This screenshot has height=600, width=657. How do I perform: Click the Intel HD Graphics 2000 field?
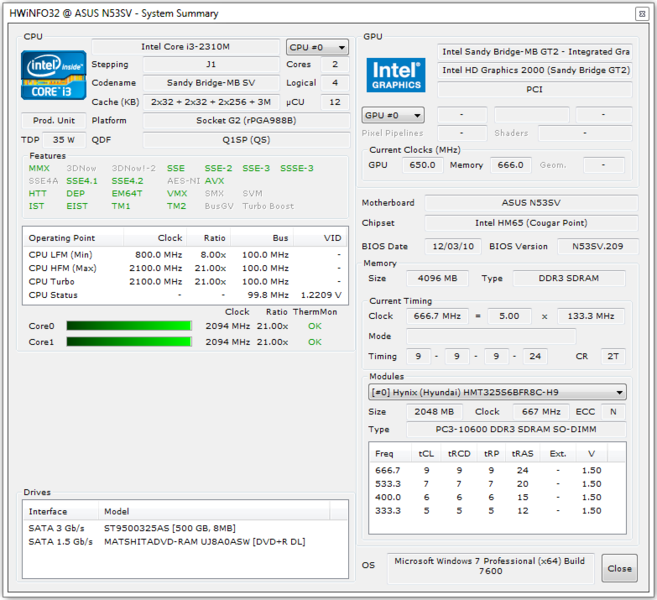coord(535,70)
